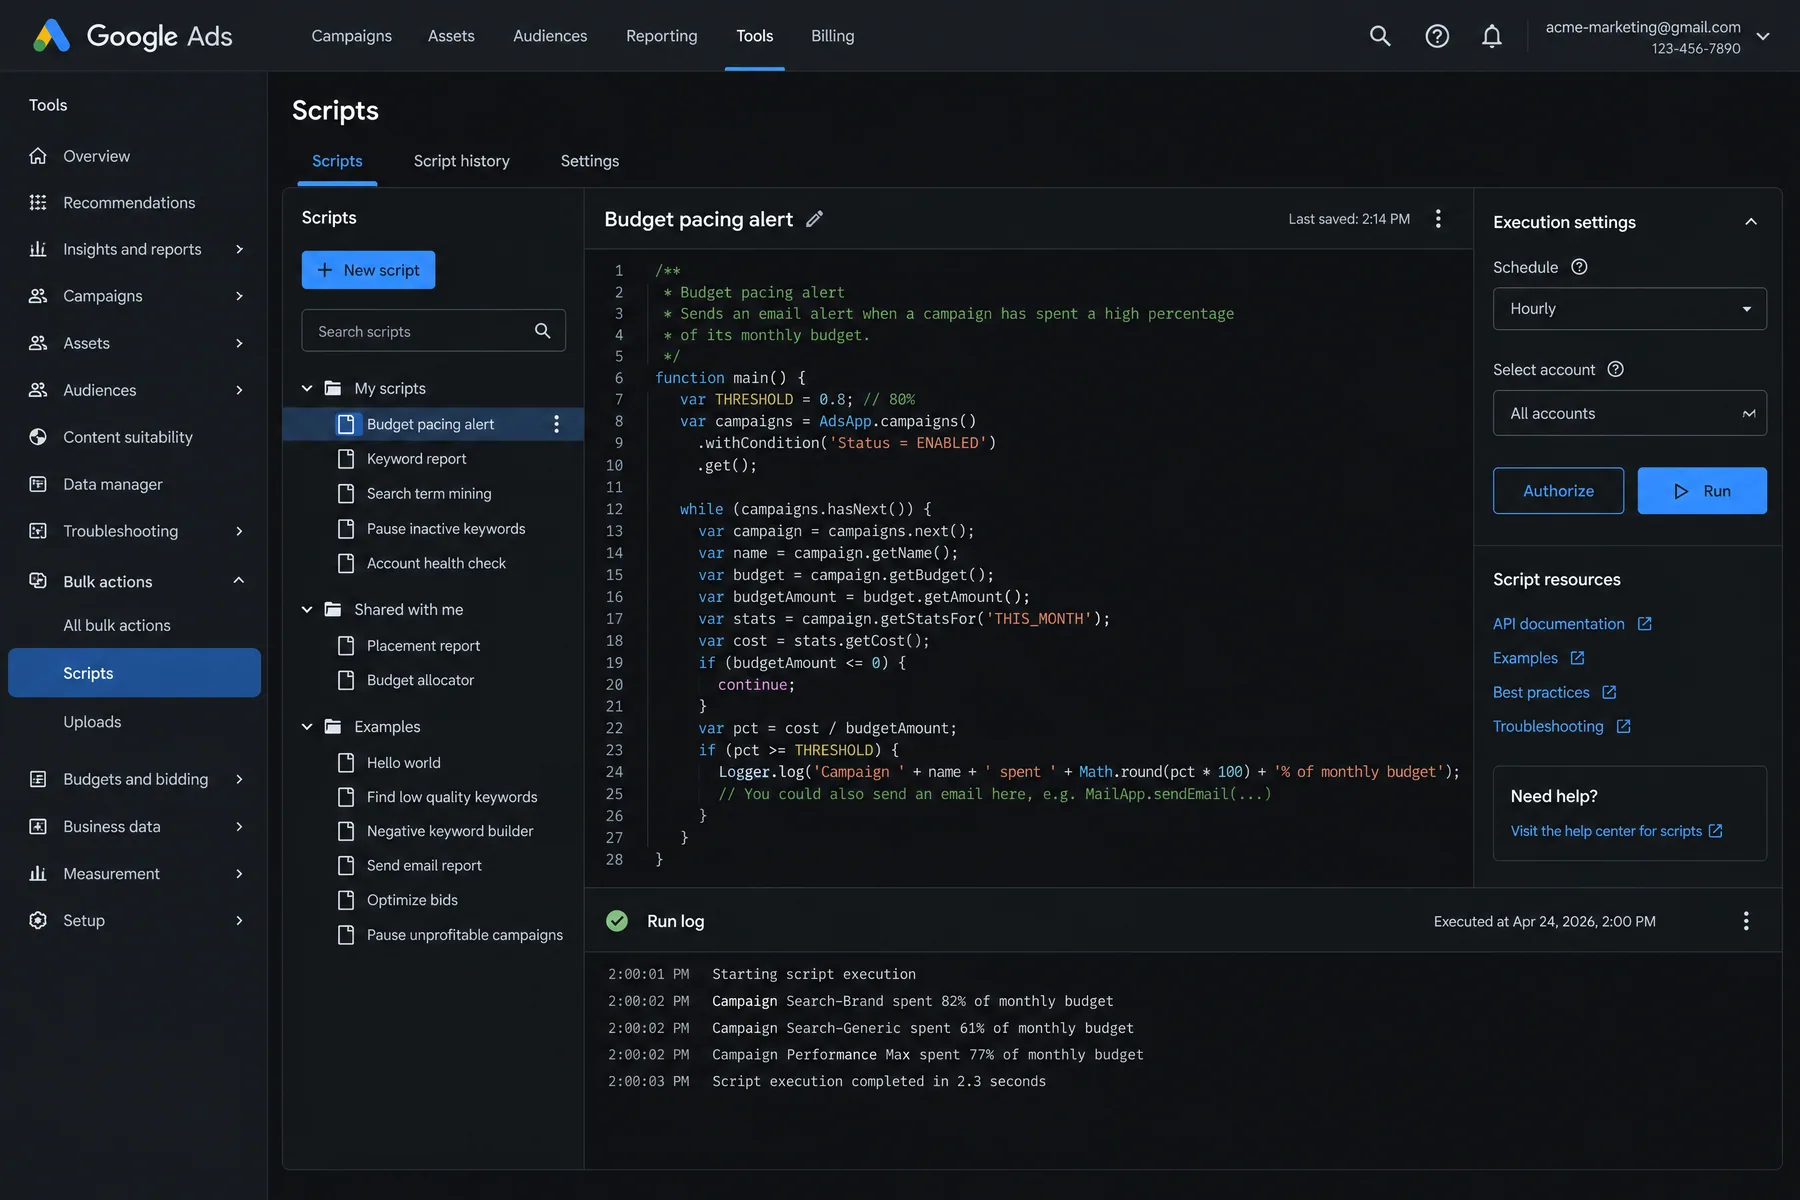Edit script name with pencil icon

[814, 219]
